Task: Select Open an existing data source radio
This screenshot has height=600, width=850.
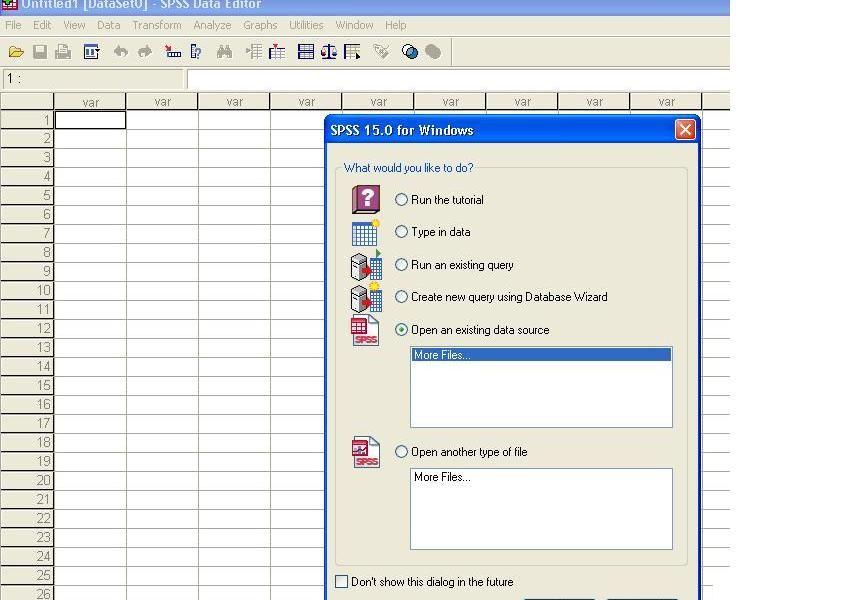Action: [x=401, y=330]
